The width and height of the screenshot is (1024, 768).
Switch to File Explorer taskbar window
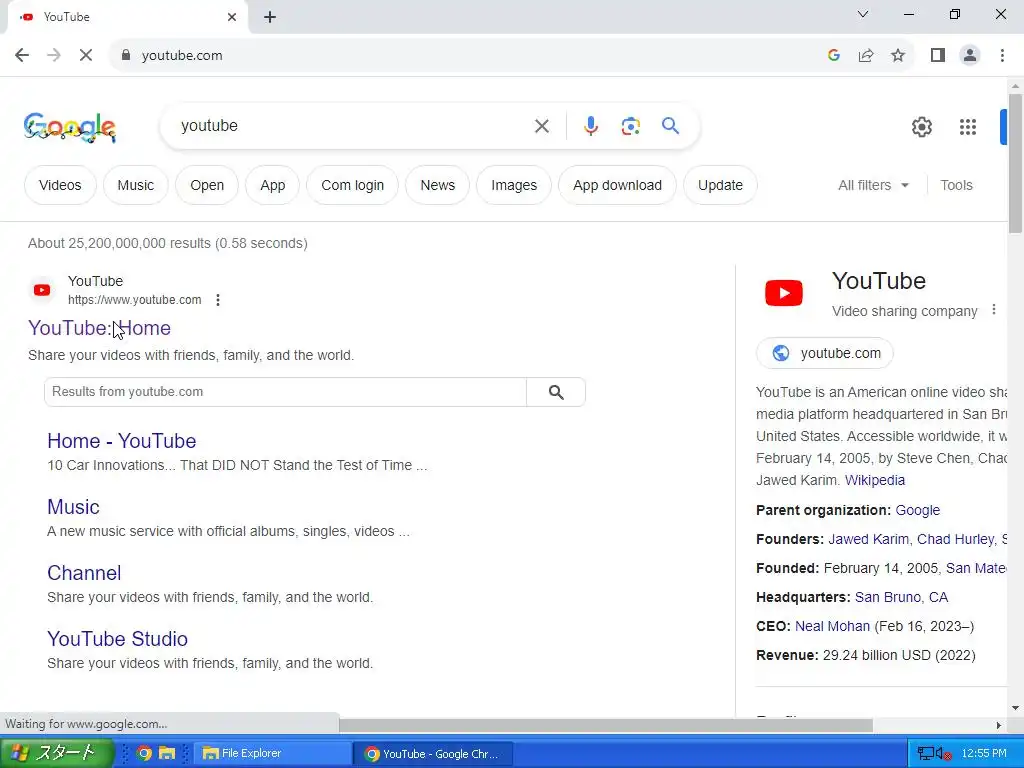[x=272, y=754]
